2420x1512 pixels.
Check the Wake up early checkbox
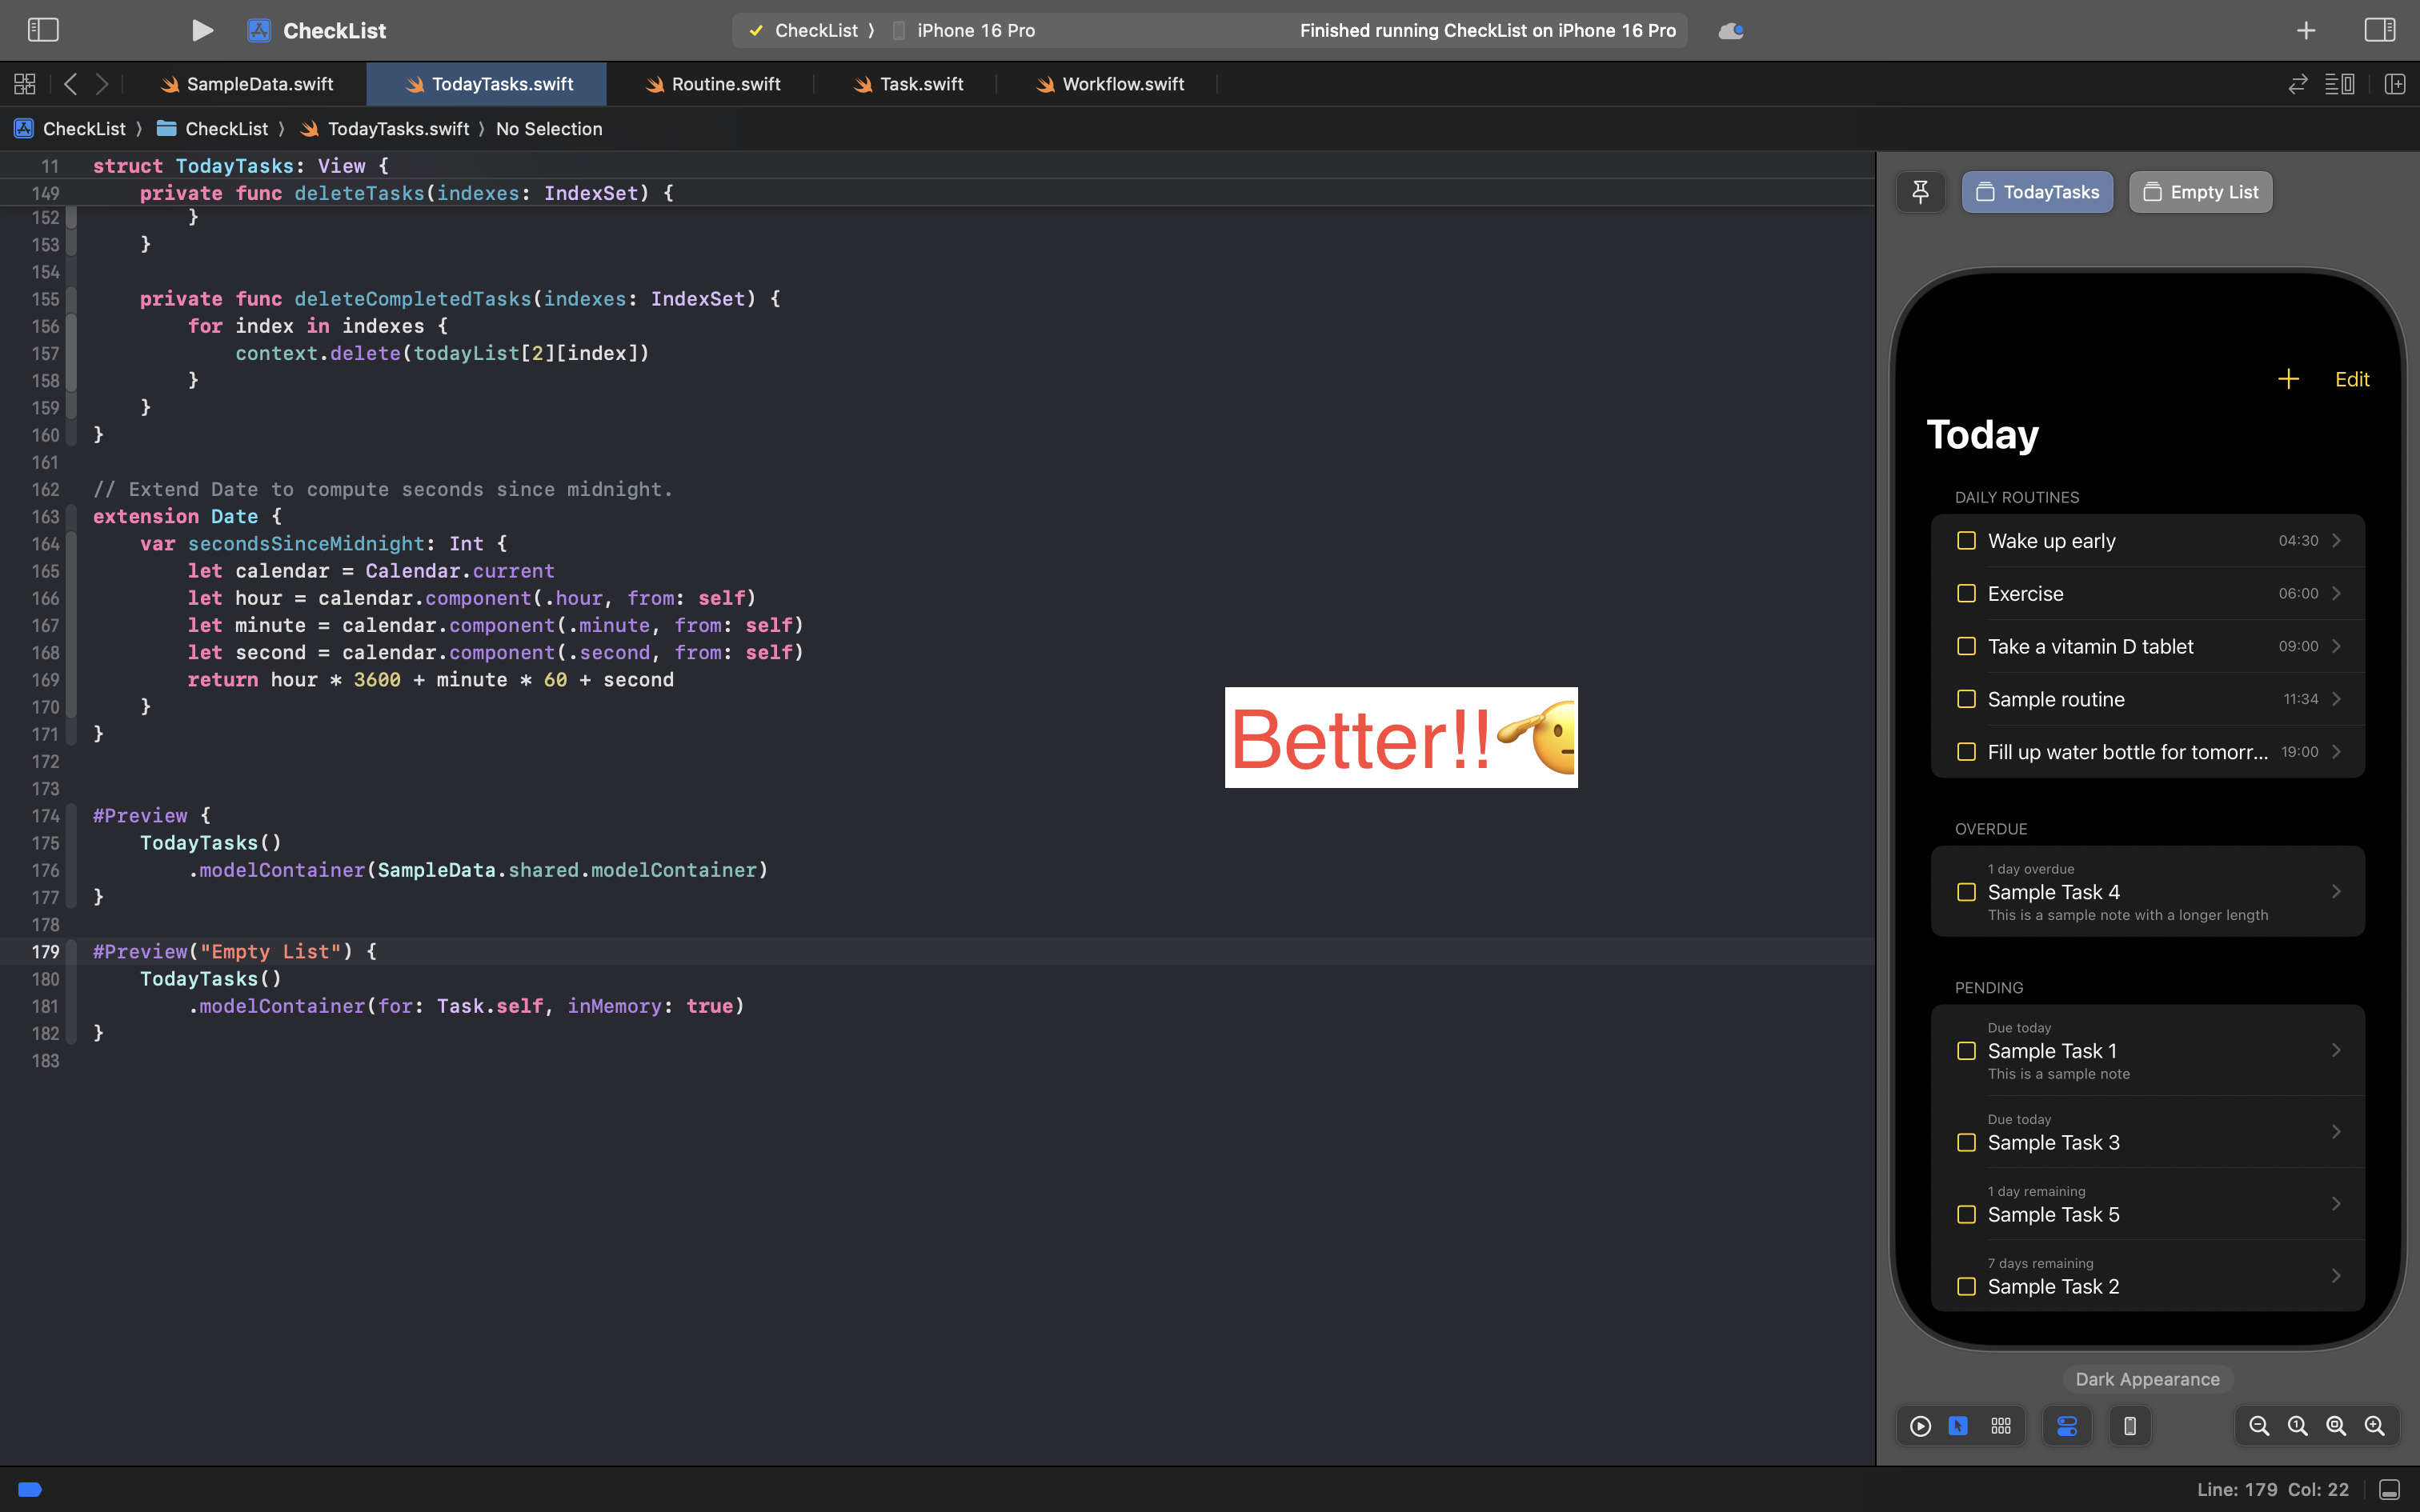(1966, 541)
